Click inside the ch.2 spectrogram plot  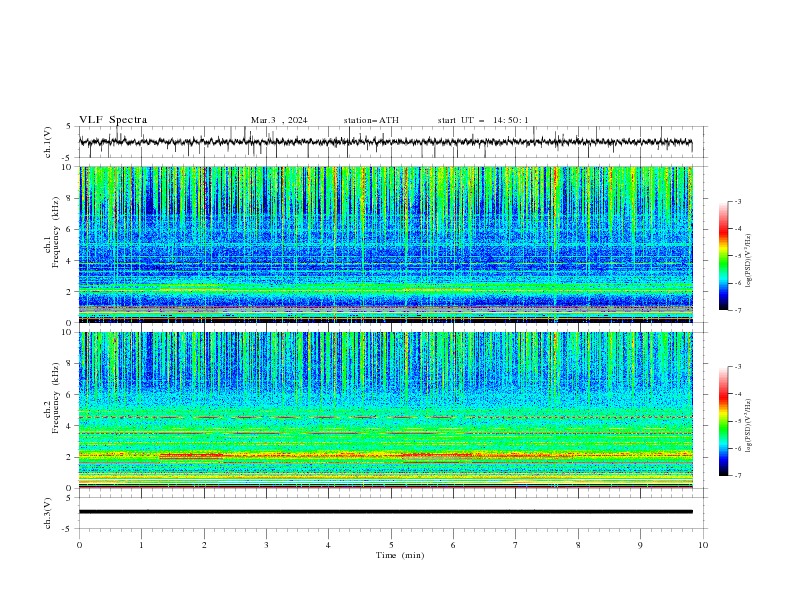(386, 410)
